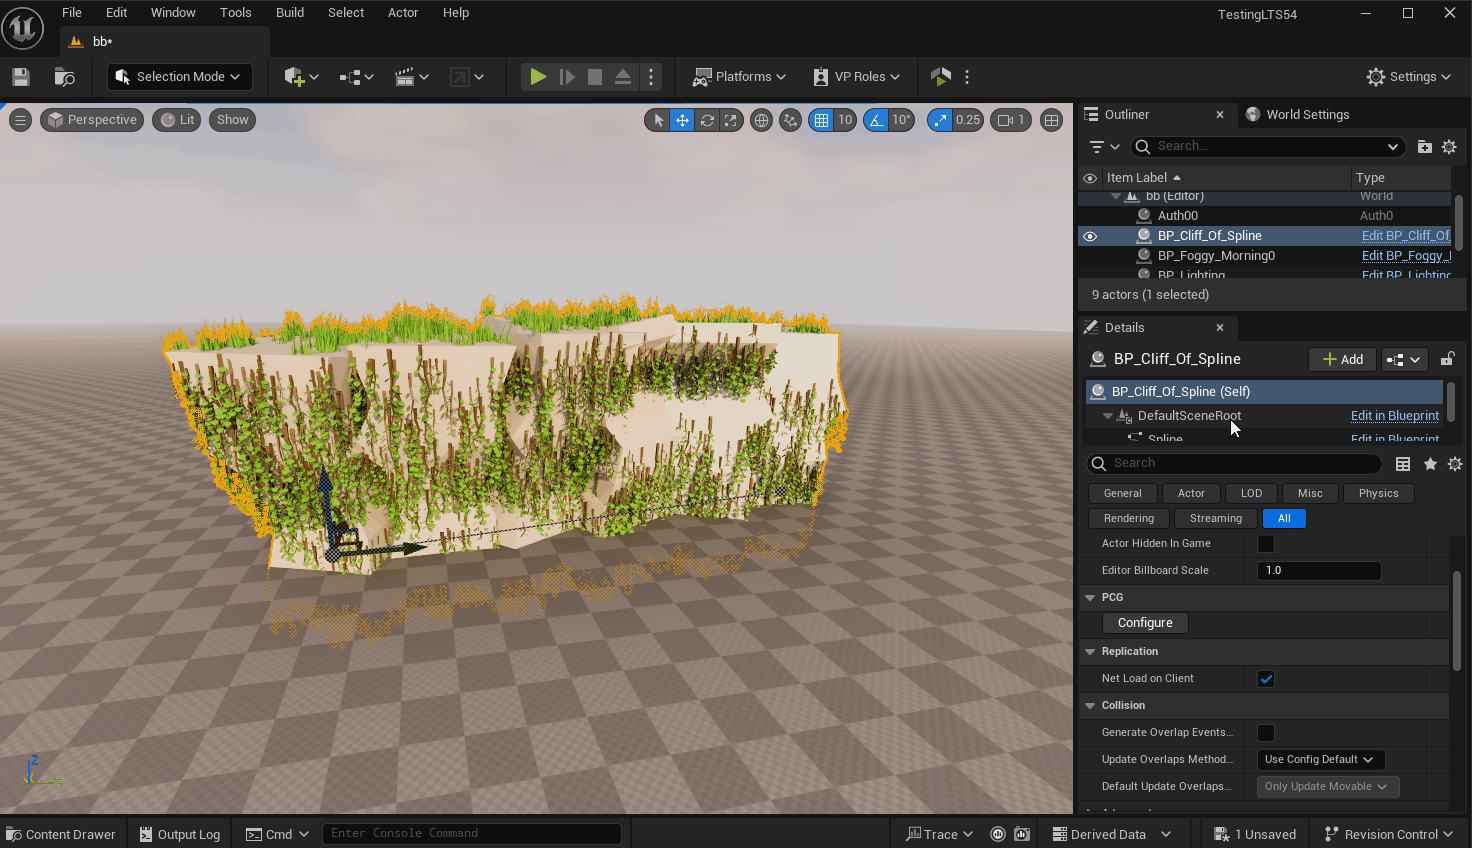Collapse the PCG section
1472x848 pixels.
pyautogui.click(x=1090, y=597)
